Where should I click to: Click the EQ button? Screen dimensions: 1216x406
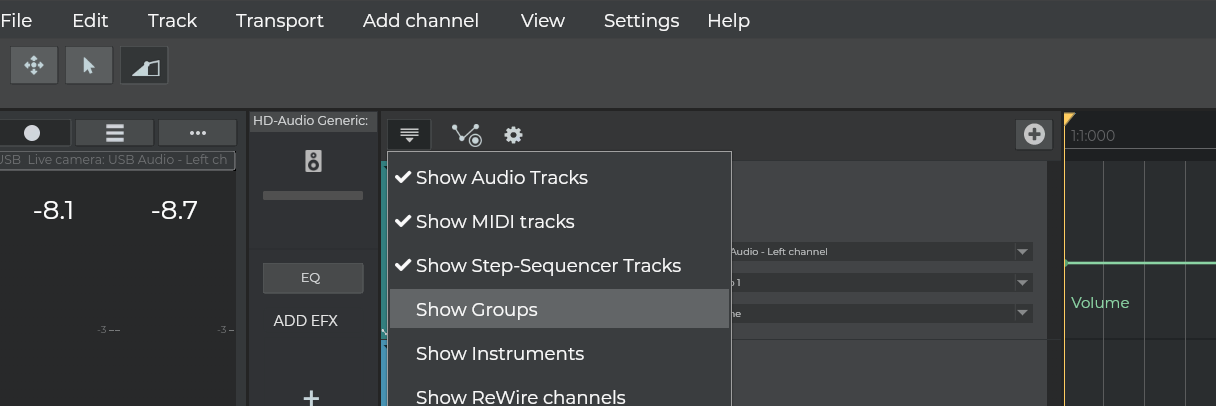tap(311, 278)
